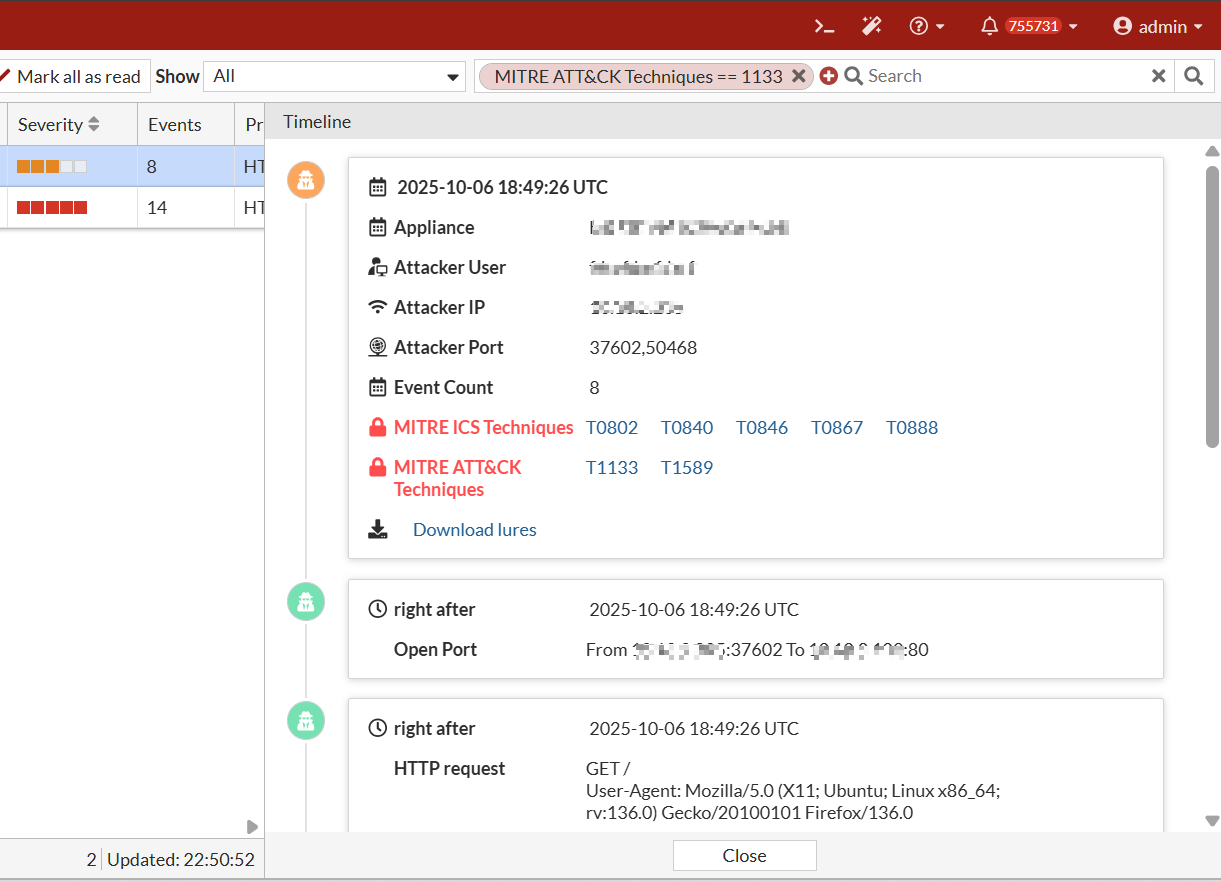The height and width of the screenshot is (882, 1221).
Task: Click the Download lures link
Action: click(x=475, y=530)
